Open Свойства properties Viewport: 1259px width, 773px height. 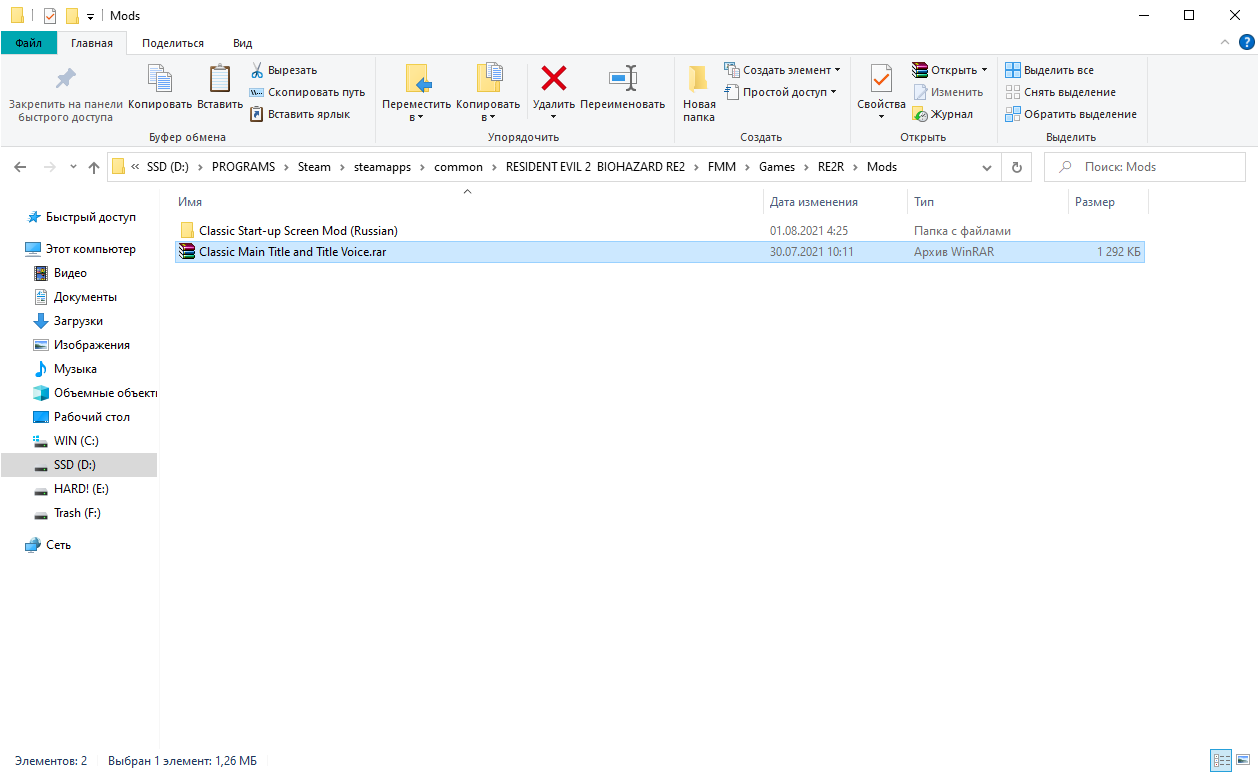pos(881,94)
